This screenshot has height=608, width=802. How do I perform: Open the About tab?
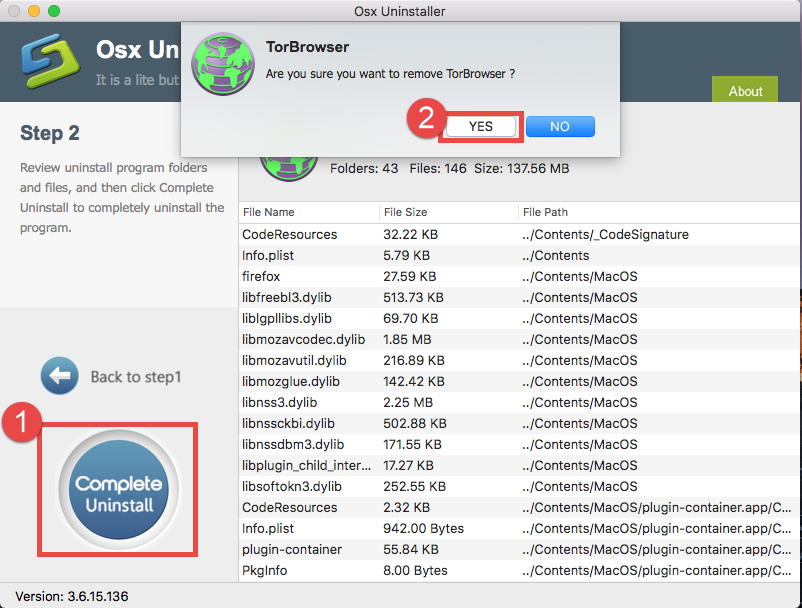745,91
